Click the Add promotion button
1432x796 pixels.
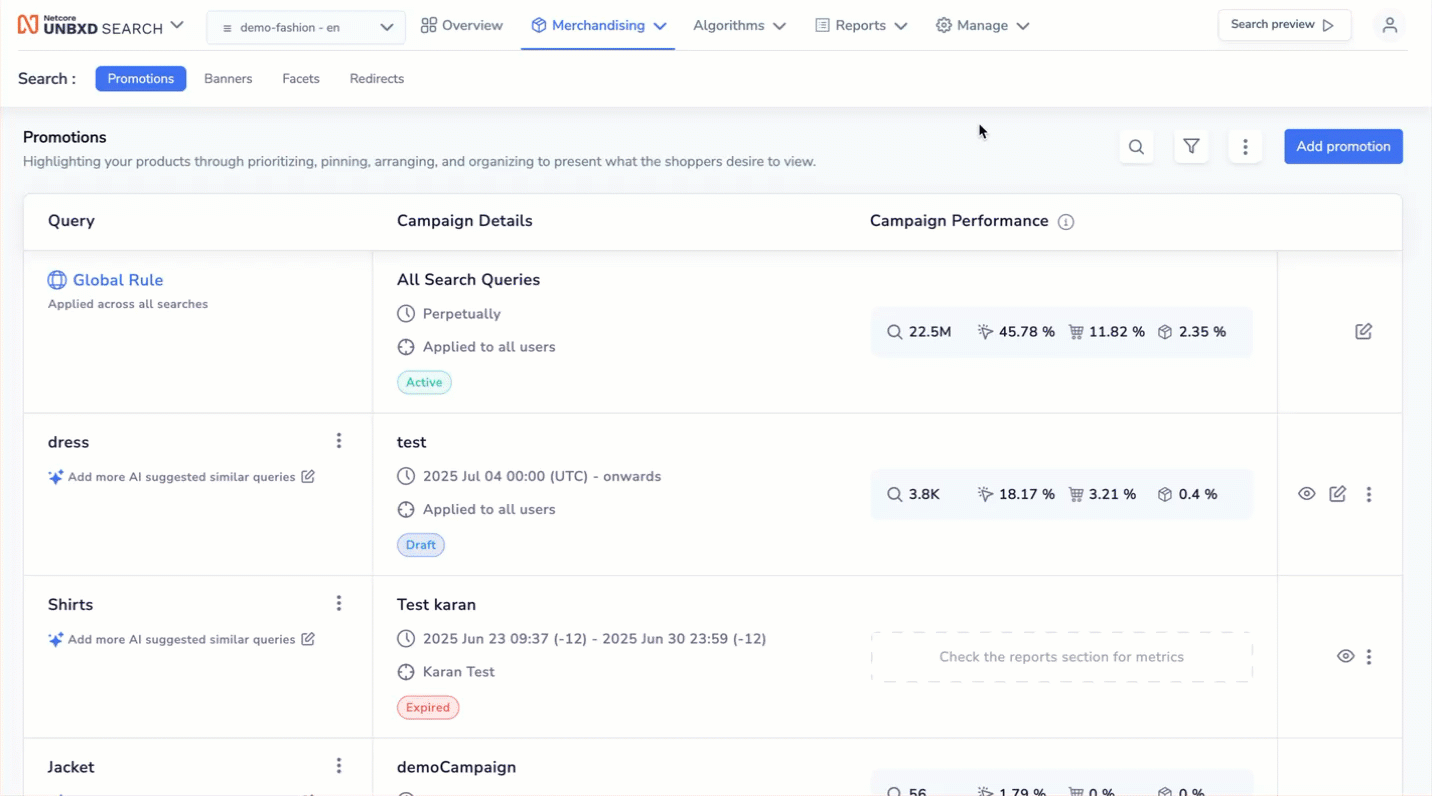click(x=1343, y=146)
